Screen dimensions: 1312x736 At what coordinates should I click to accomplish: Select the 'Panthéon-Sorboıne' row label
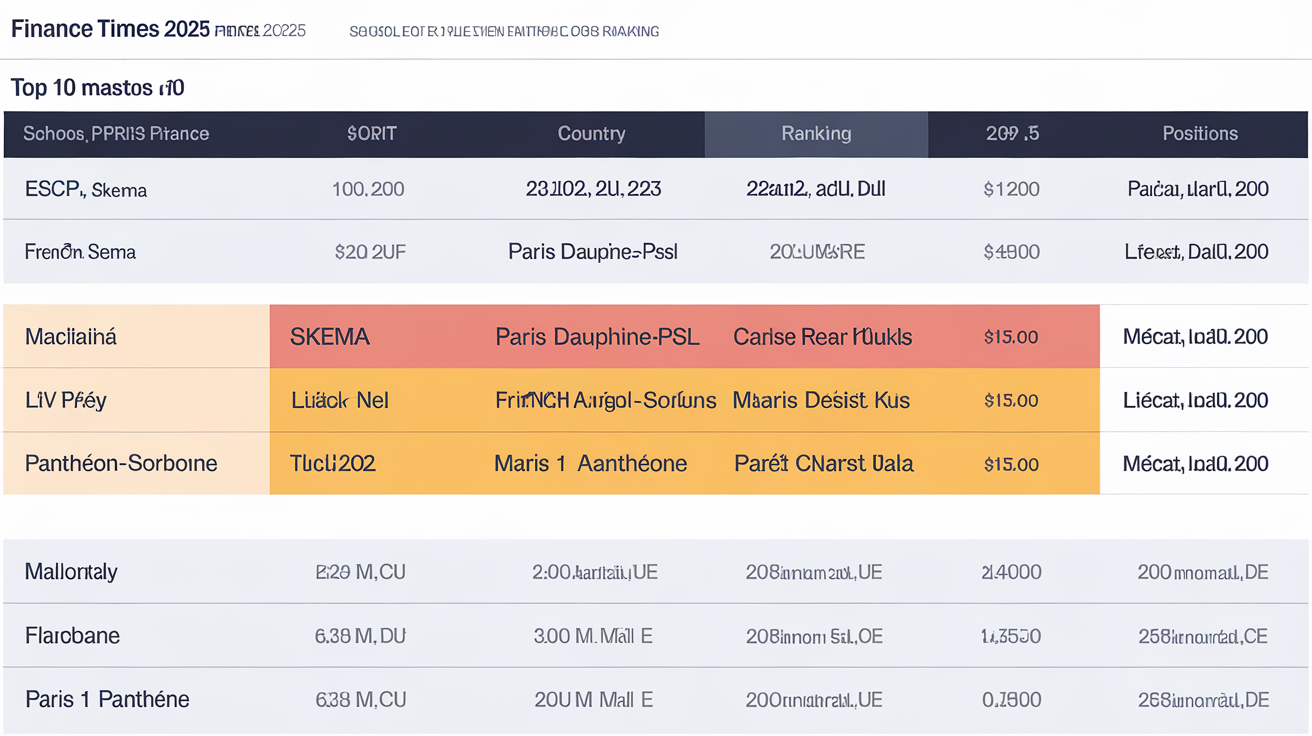click(x=121, y=463)
